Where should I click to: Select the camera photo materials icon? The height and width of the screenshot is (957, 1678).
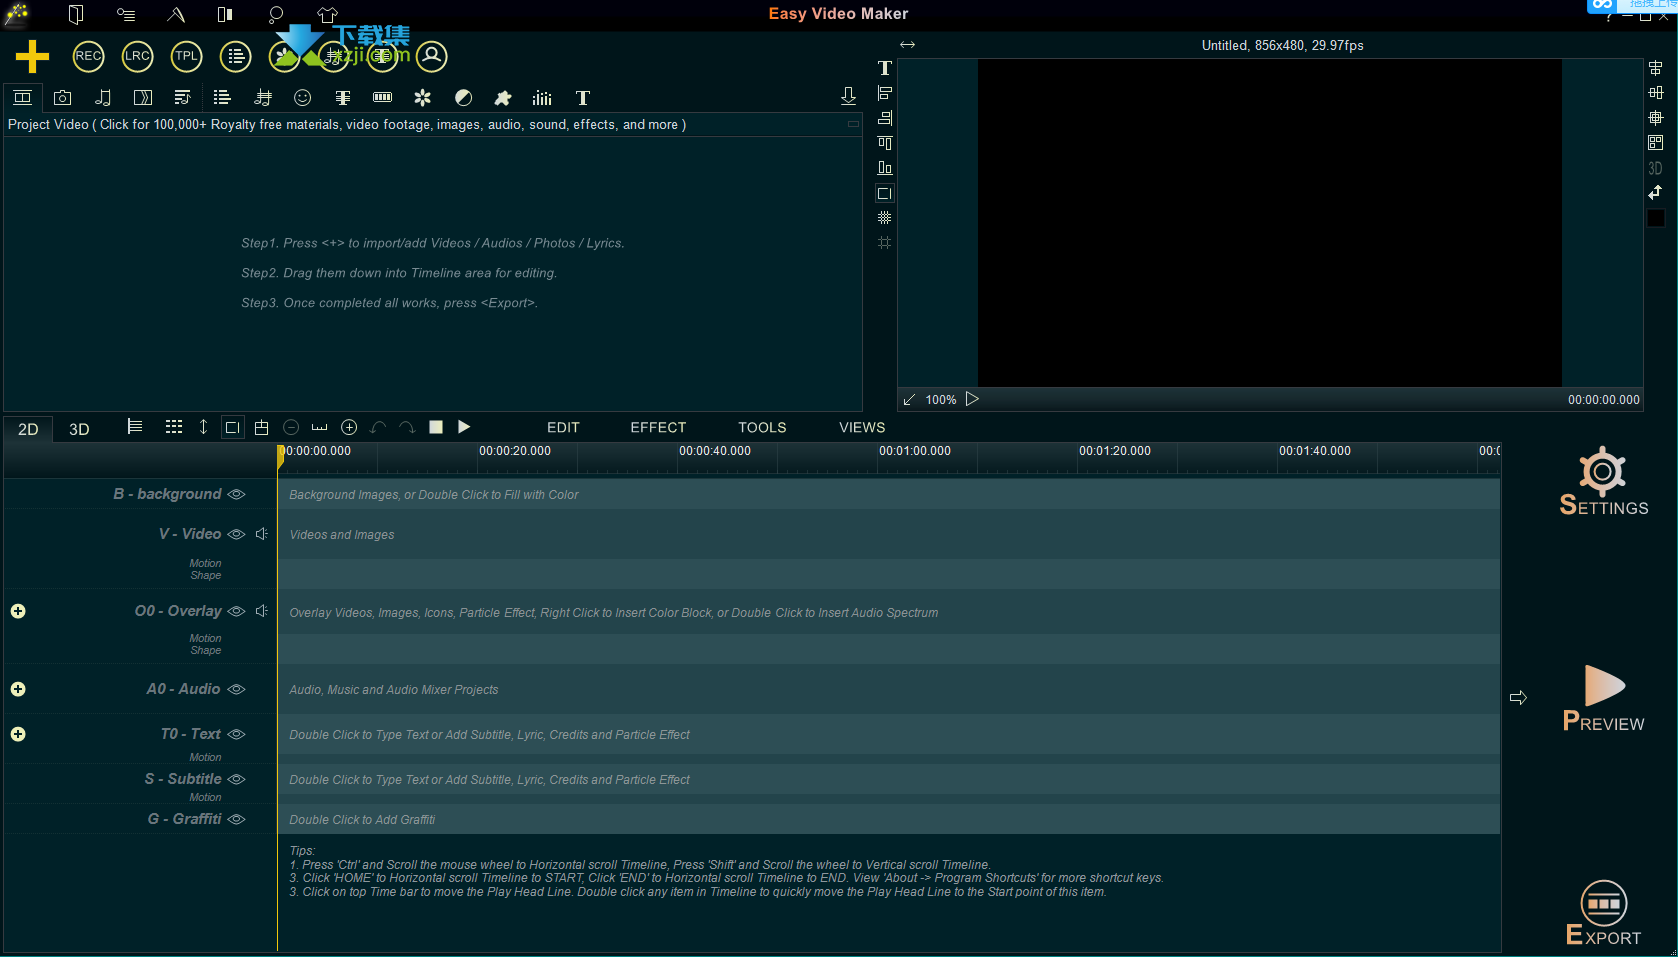pyautogui.click(x=62, y=97)
